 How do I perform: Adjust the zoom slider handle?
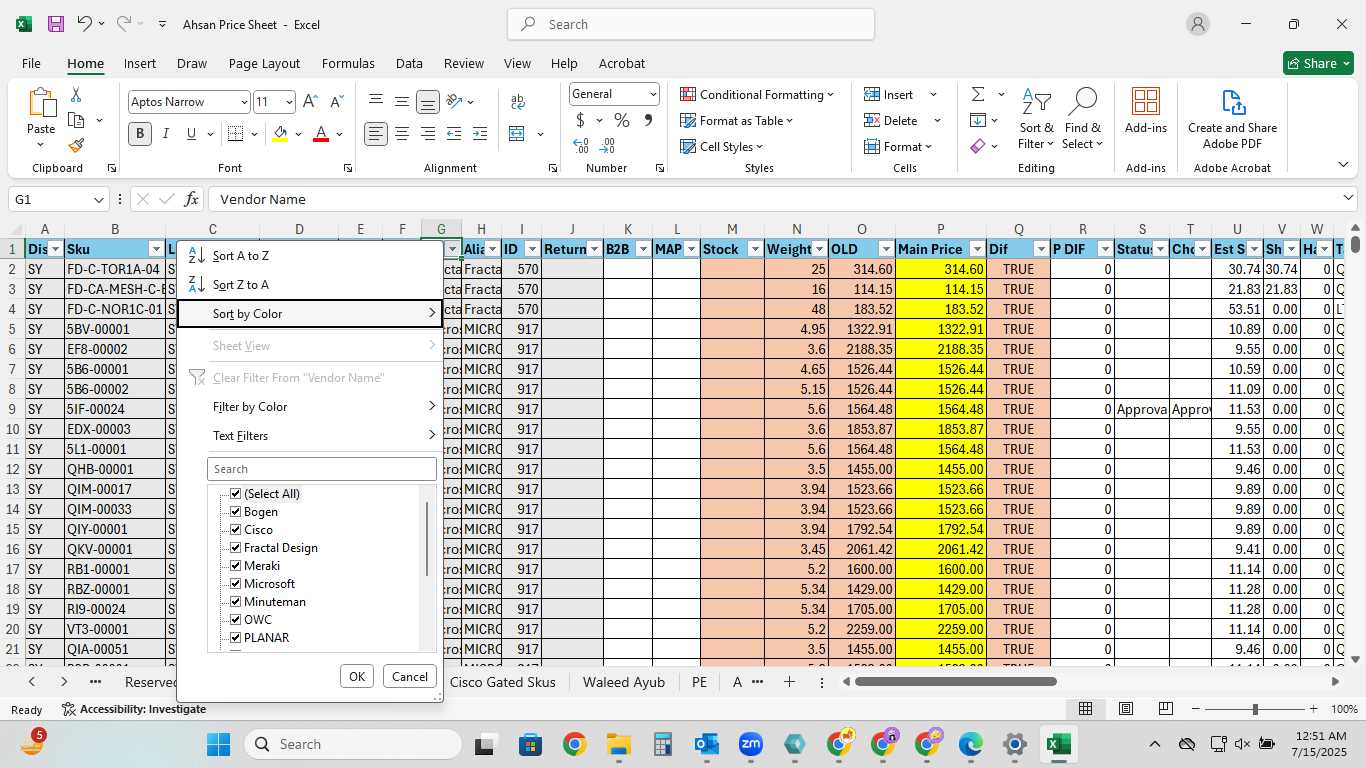coord(1255,709)
